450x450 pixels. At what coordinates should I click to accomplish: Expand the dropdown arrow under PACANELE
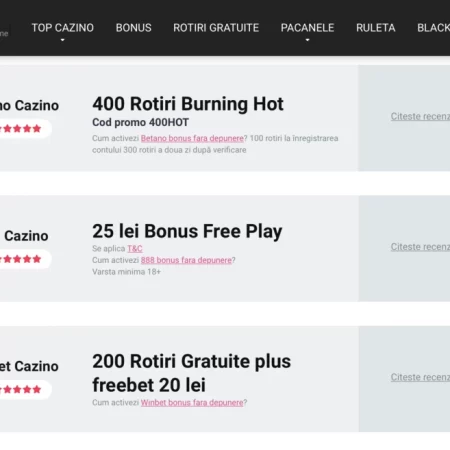click(x=307, y=40)
